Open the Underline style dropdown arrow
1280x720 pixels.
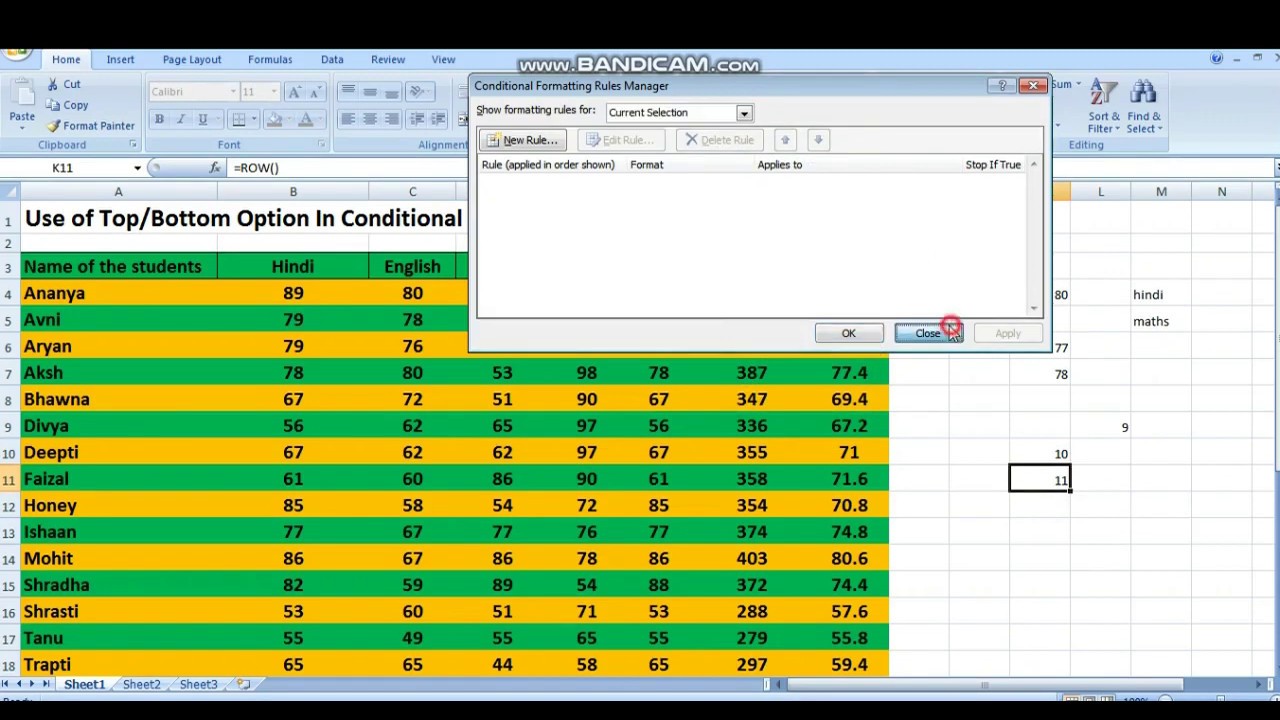216,120
